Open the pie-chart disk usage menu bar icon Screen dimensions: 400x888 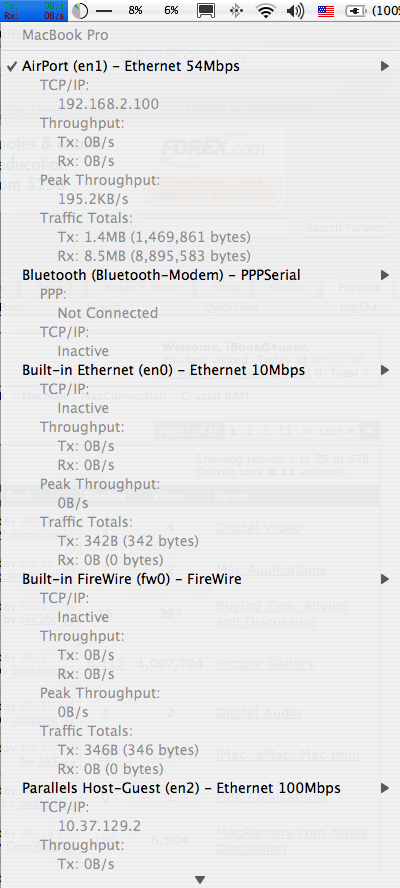coord(81,10)
